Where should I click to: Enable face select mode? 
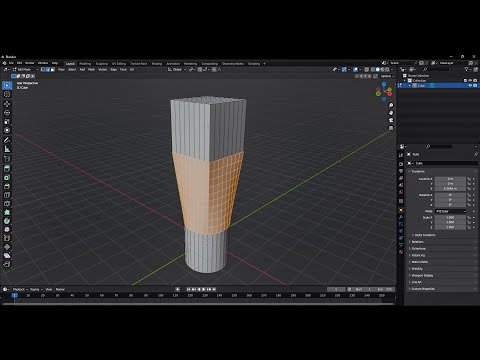pyautogui.click(x=53, y=69)
